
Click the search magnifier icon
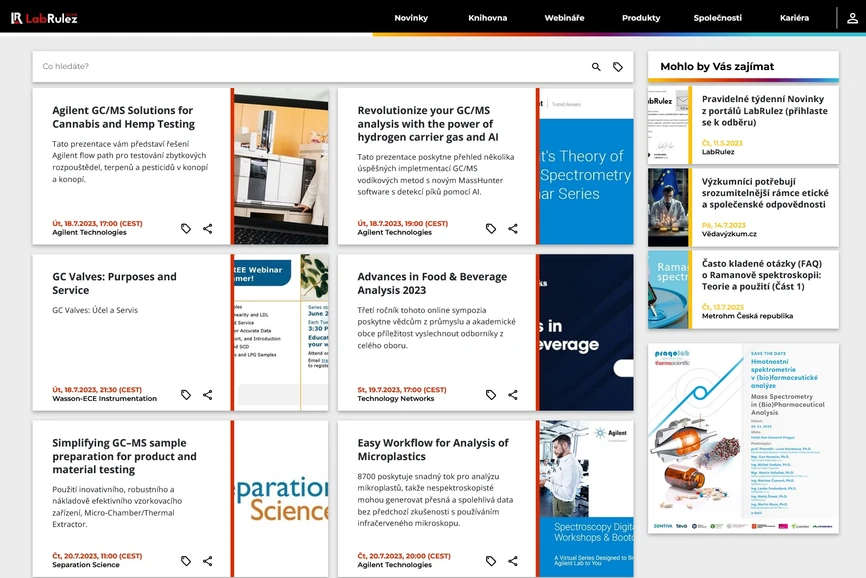click(x=596, y=67)
